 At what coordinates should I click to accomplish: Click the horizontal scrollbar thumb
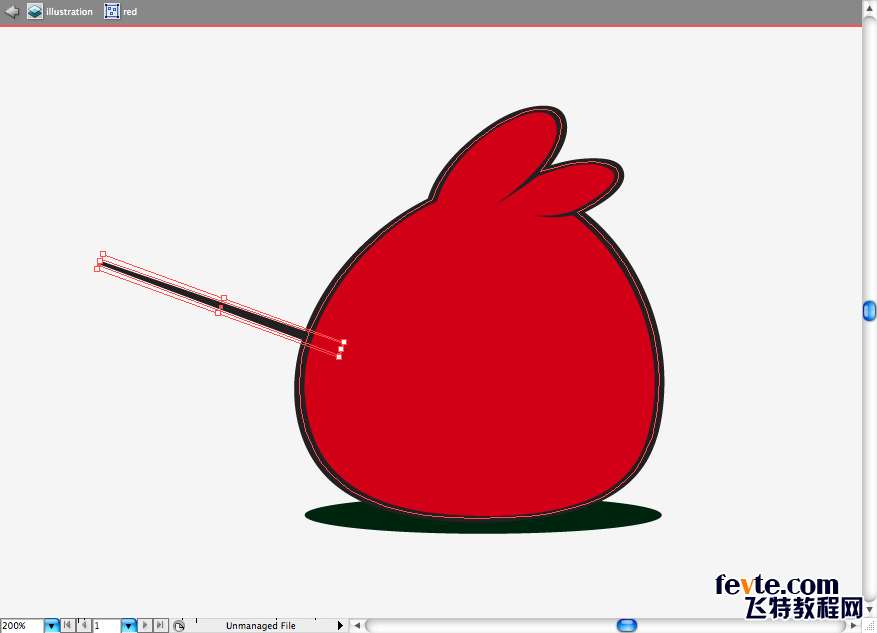coord(627,626)
